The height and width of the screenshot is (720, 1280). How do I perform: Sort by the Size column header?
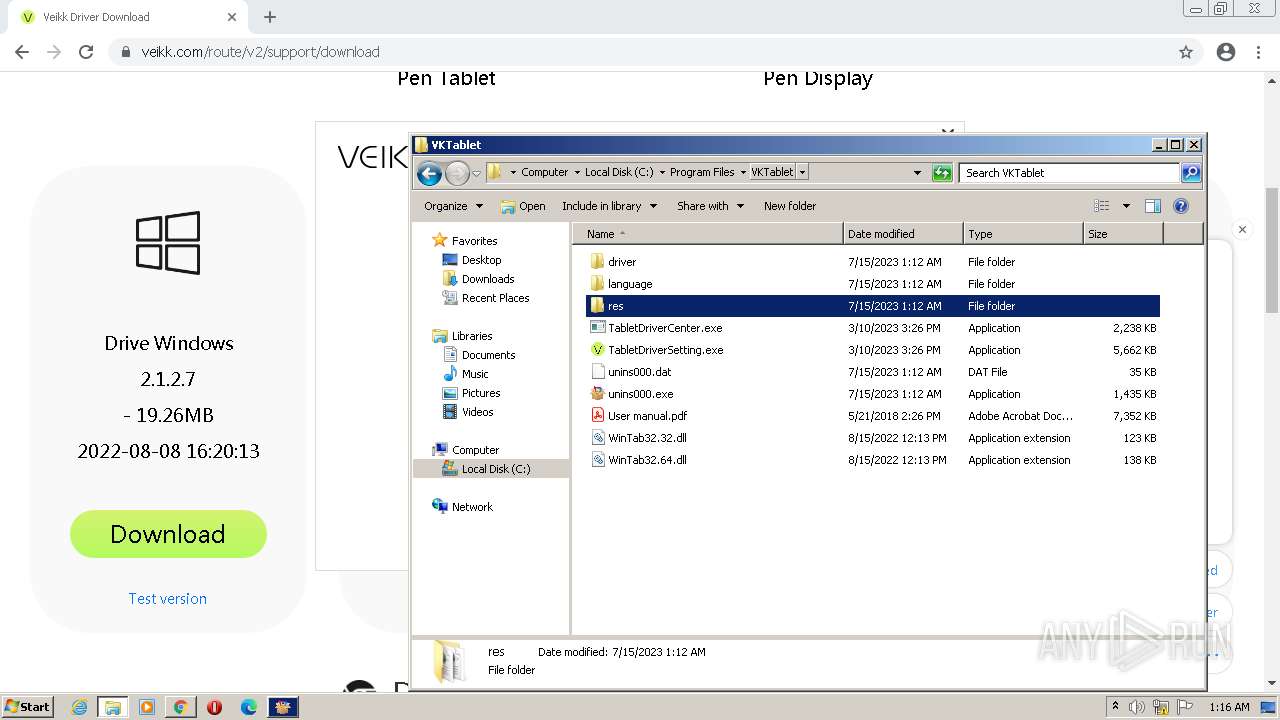point(1123,234)
